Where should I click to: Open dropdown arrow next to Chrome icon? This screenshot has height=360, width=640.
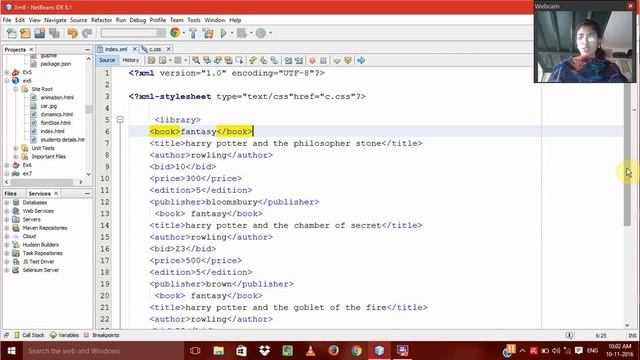pos(184,33)
